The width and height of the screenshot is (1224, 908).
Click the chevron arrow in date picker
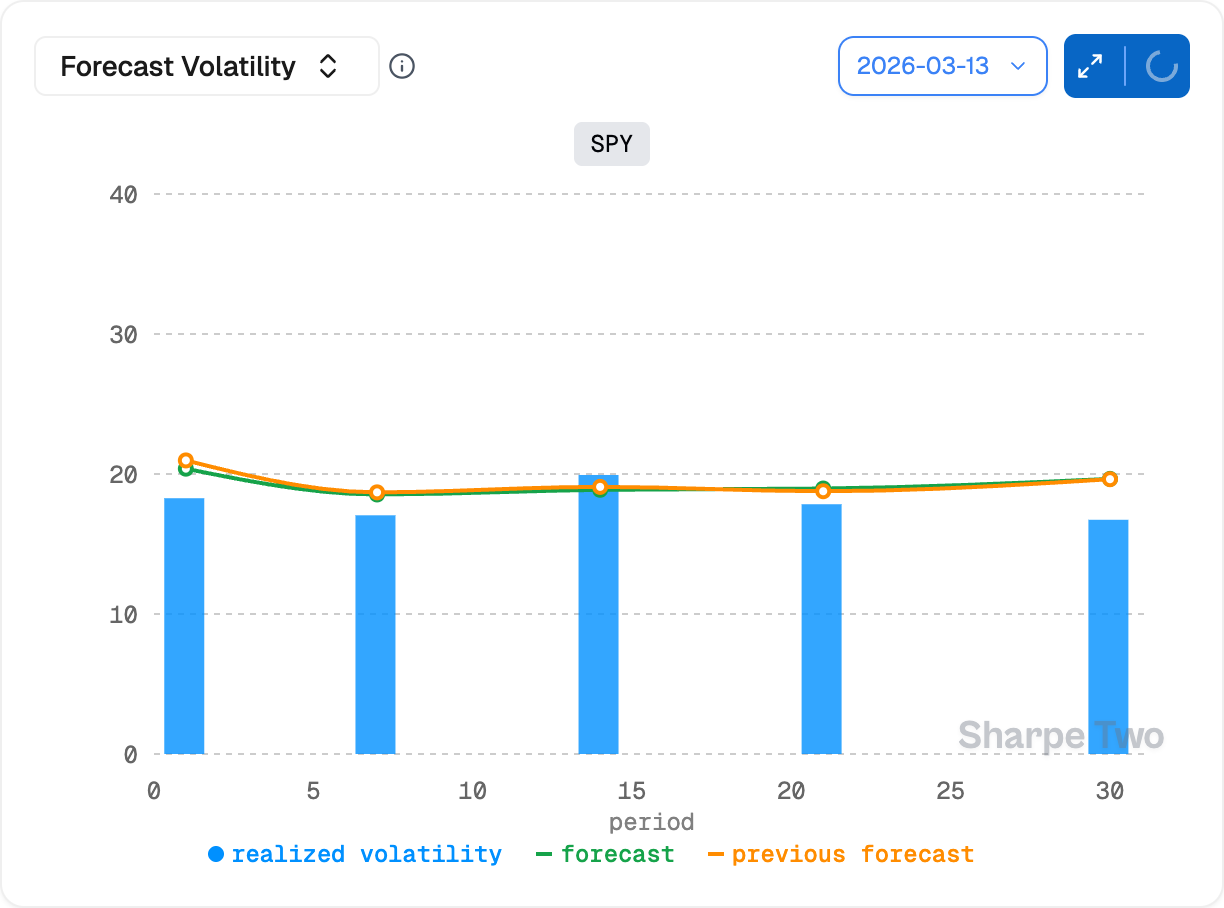(x=1018, y=66)
